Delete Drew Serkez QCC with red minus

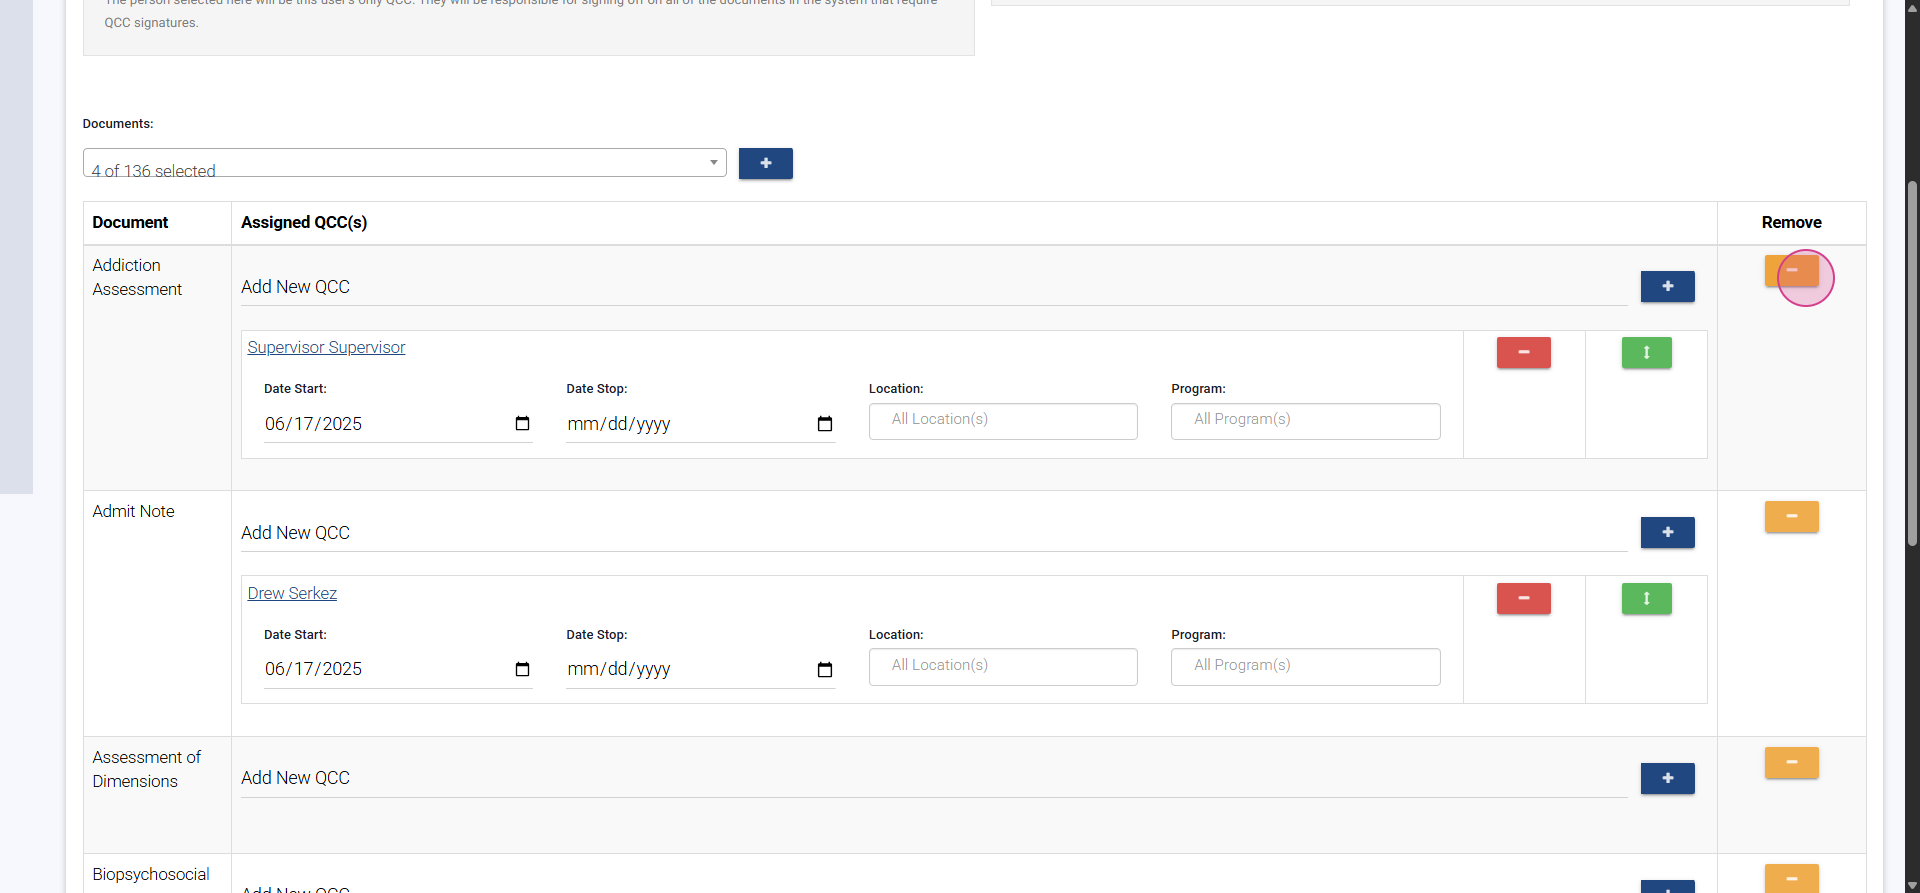coord(1523,599)
